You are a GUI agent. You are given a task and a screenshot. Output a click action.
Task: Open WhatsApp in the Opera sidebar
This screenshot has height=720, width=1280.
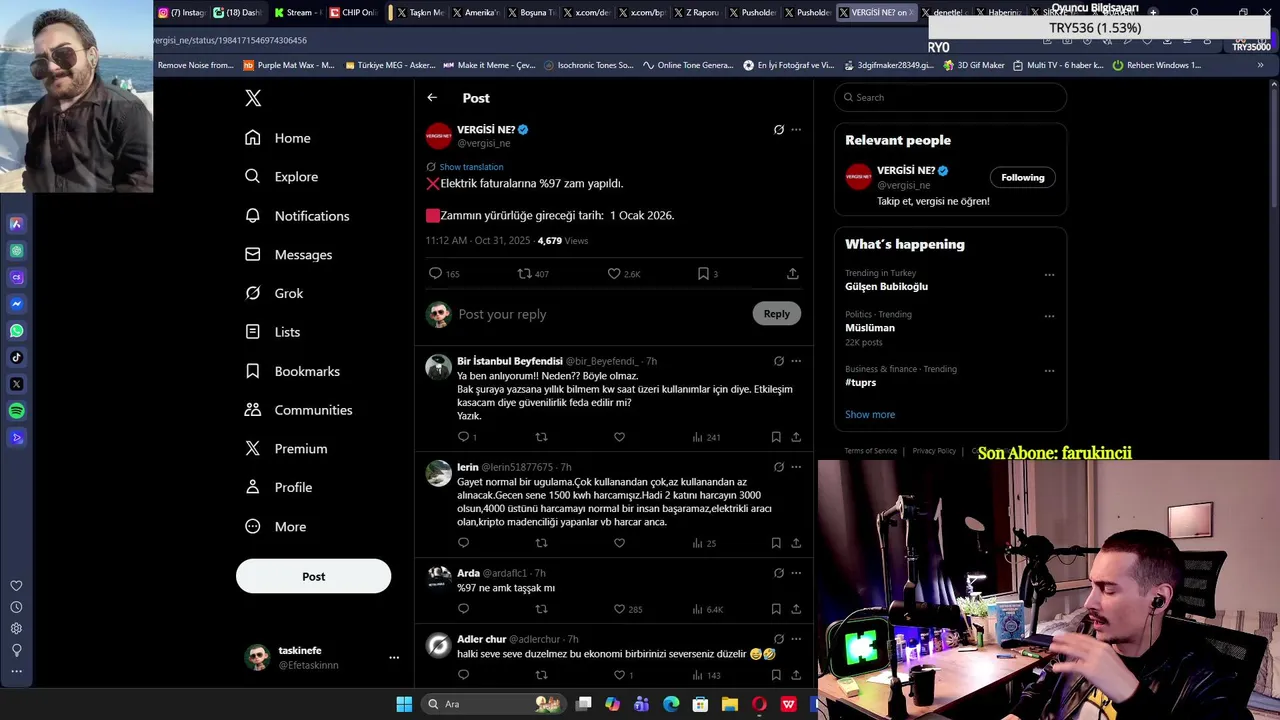(x=16, y=331)
